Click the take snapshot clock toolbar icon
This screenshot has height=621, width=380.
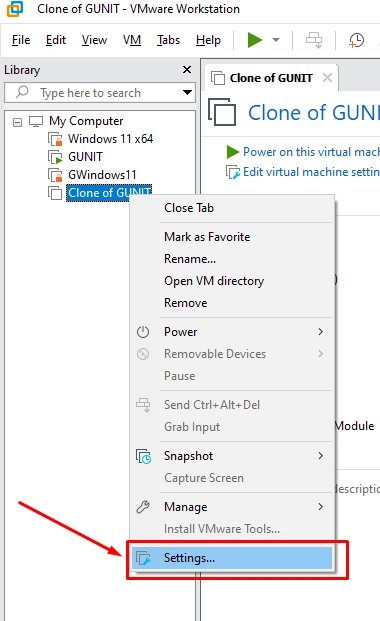point(356,40)
